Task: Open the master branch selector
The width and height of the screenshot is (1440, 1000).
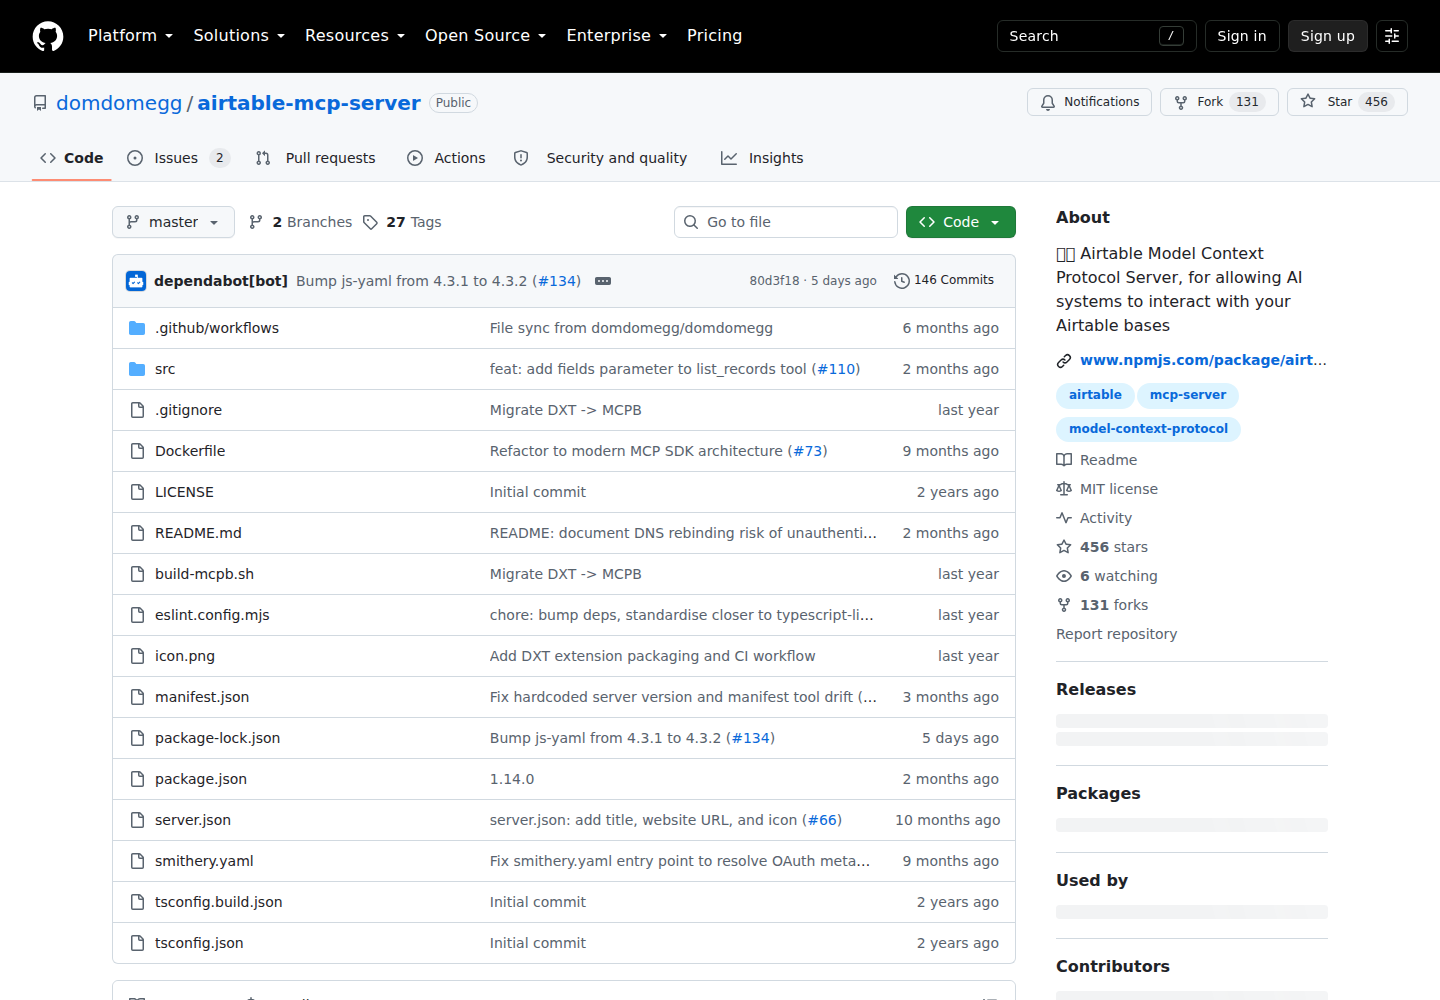Action: pyautogui.click(x=173, y=222)
